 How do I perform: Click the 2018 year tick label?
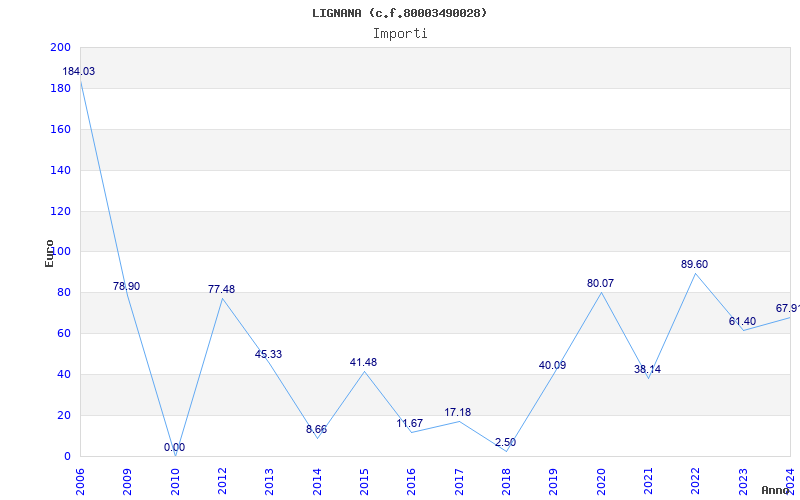pos(506,482)
